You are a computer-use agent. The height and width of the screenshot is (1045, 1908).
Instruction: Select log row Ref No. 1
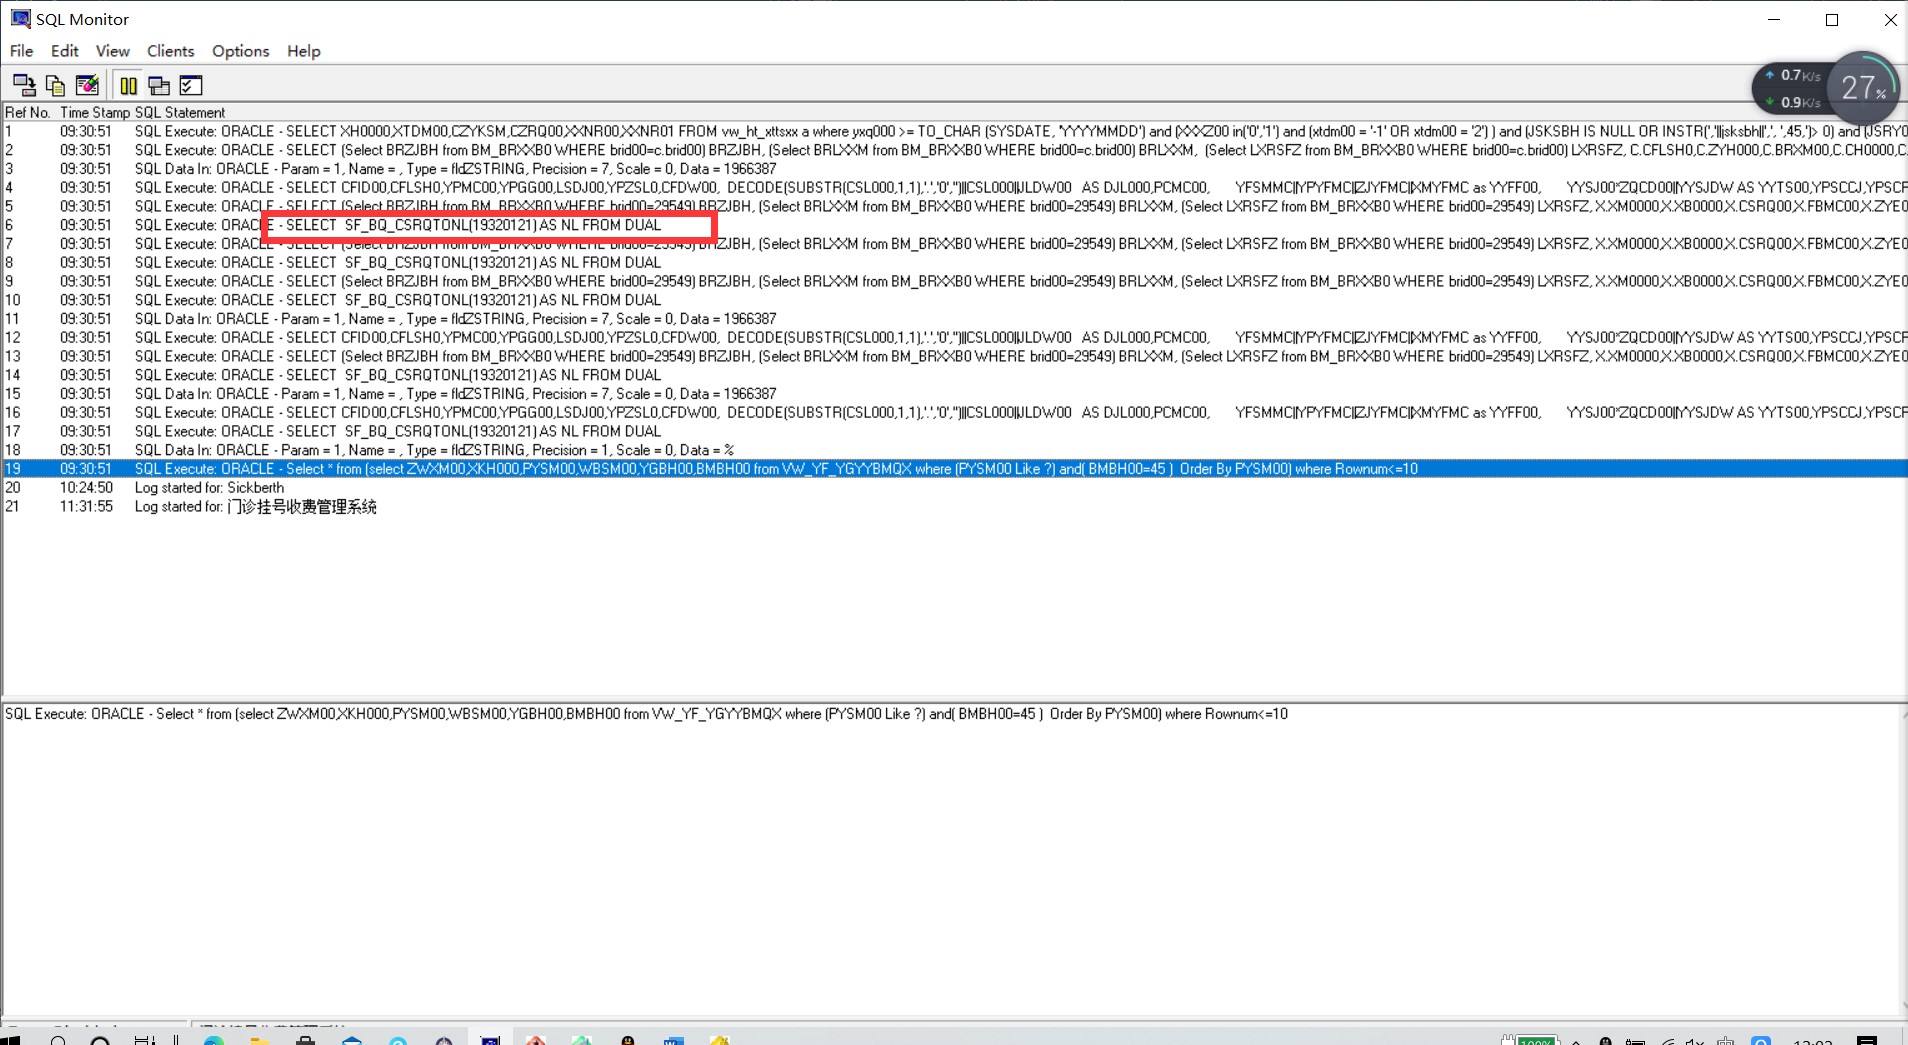click(955, 131)
